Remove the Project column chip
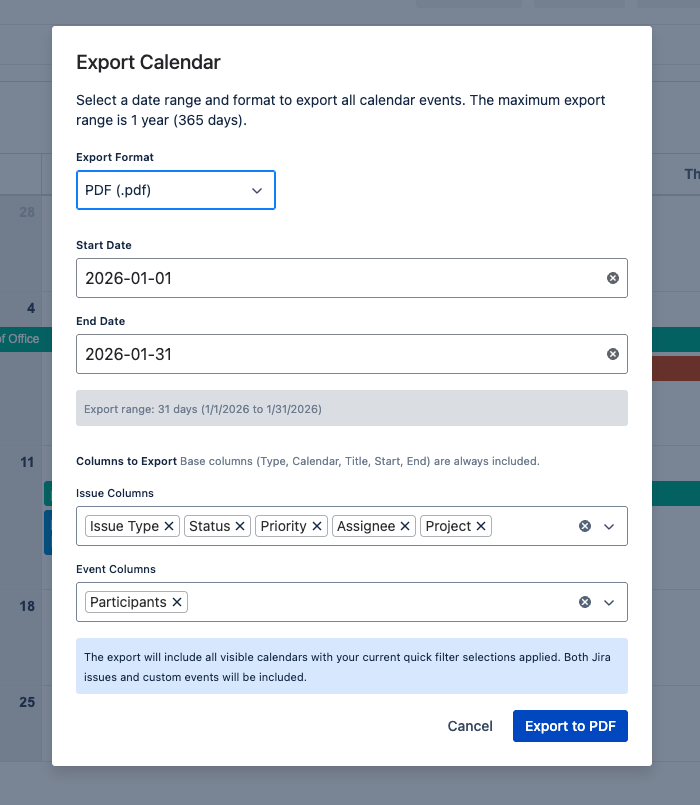The width and height of the screenshot is (700, 805). tap(481, 525)
